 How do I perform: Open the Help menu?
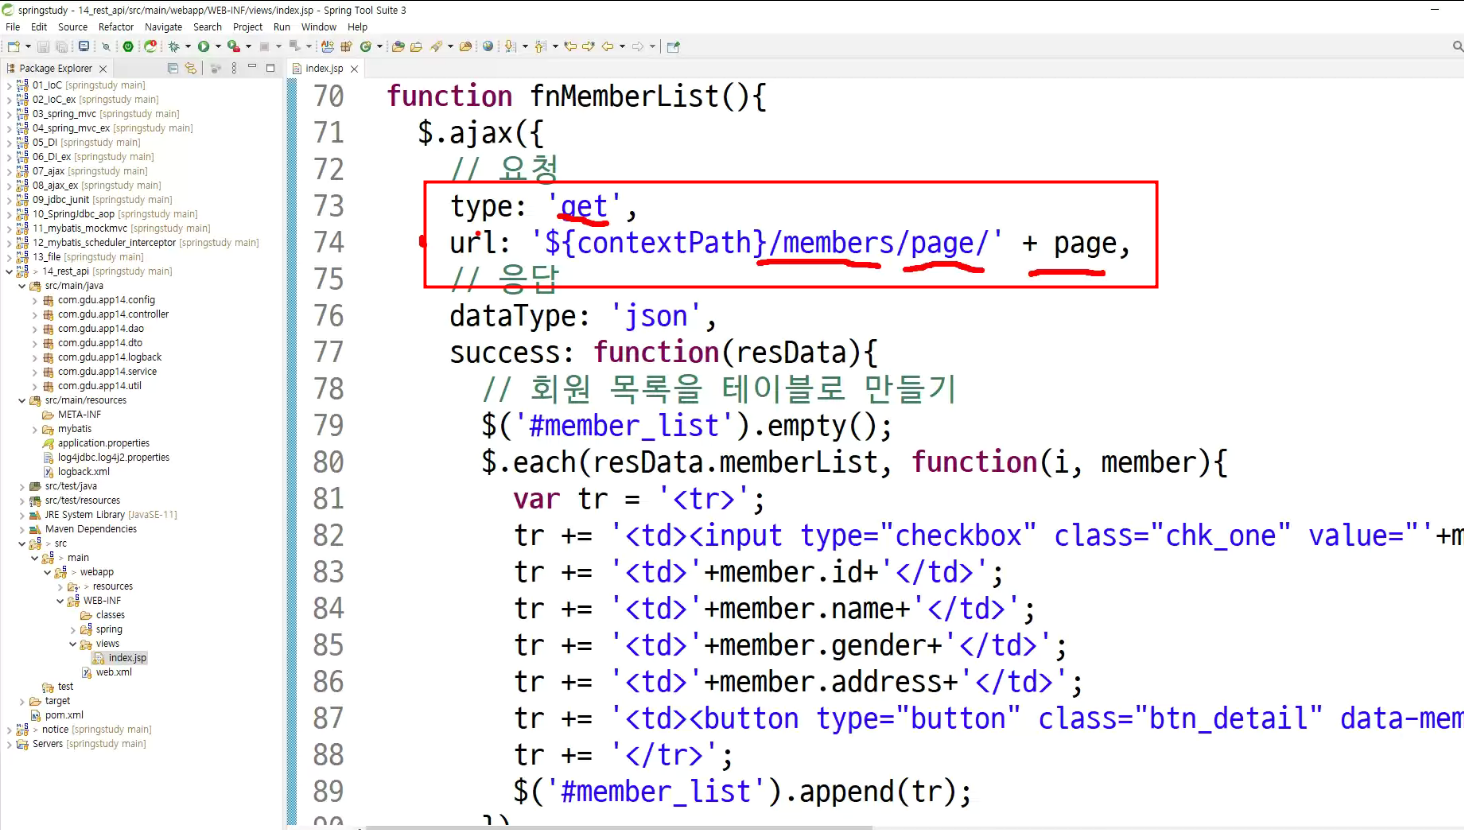(x=357, y=27)
